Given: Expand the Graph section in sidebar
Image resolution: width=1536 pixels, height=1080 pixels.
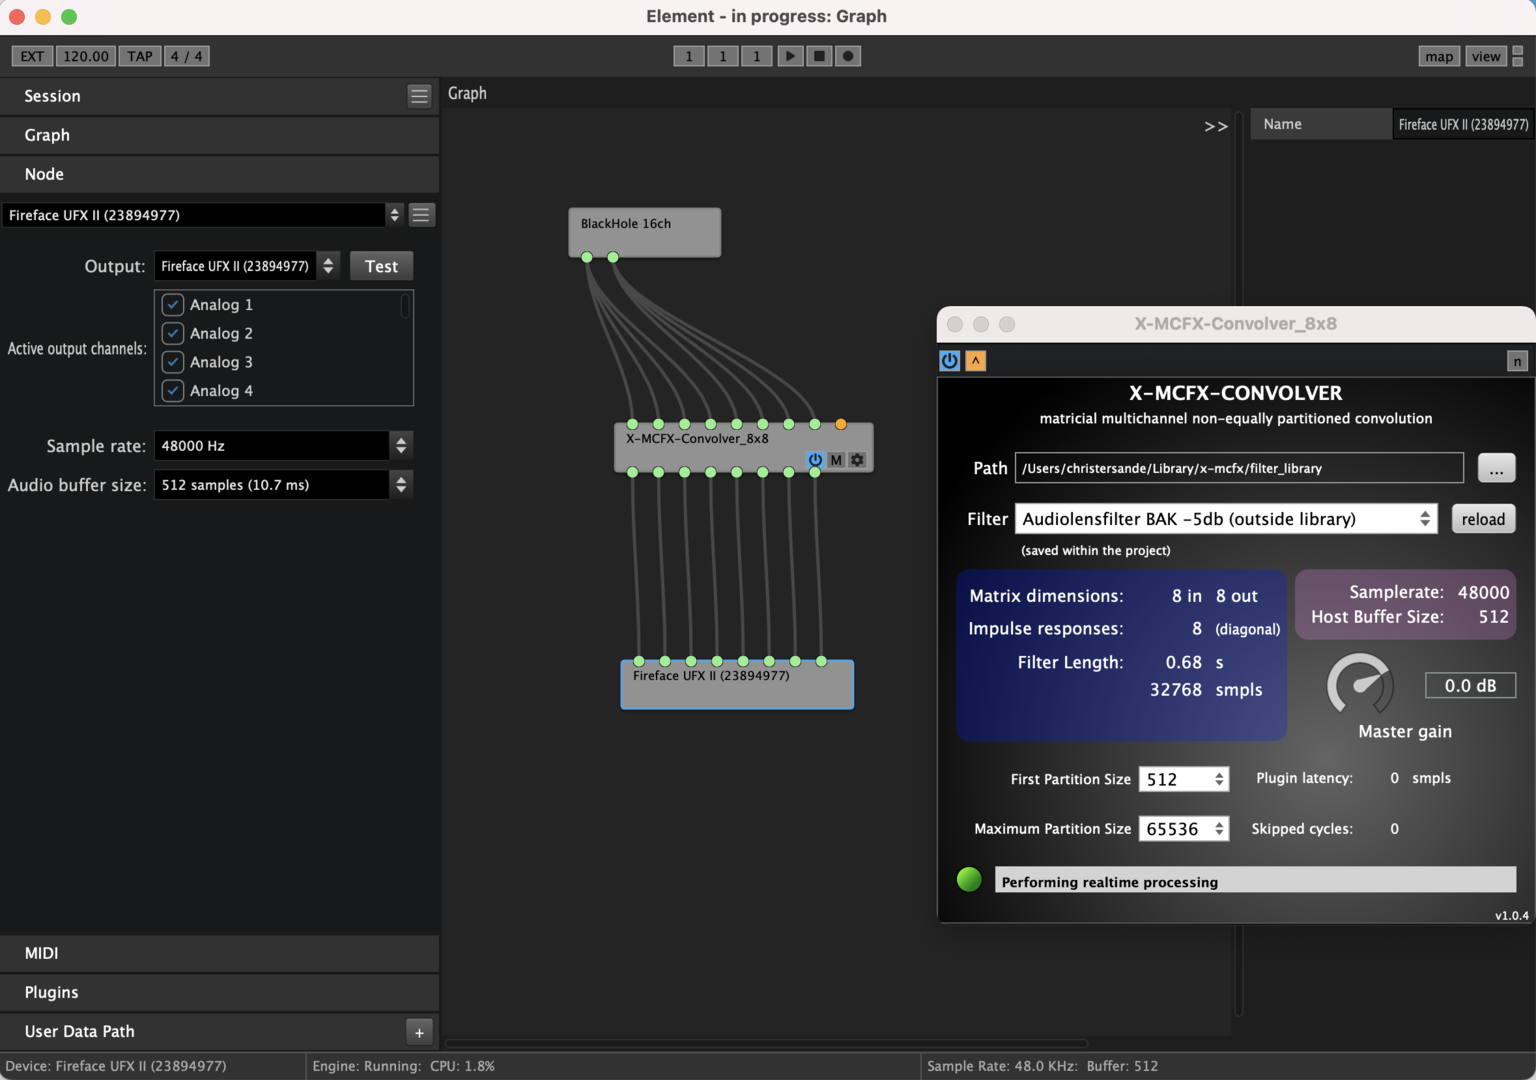Looking at the screenshot, I should (219, 135).
